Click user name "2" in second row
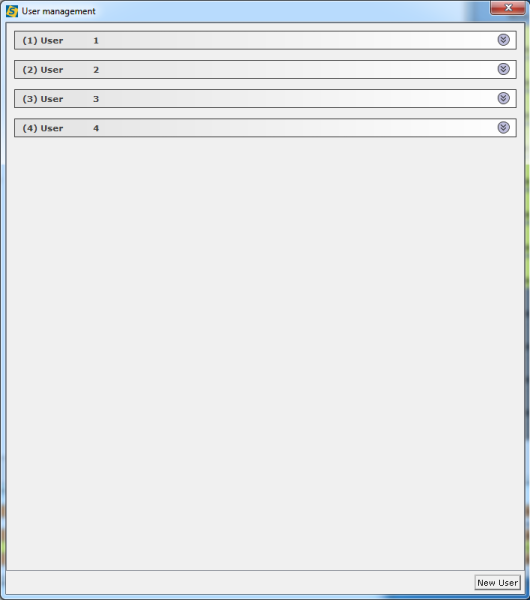 pos(96,70)
